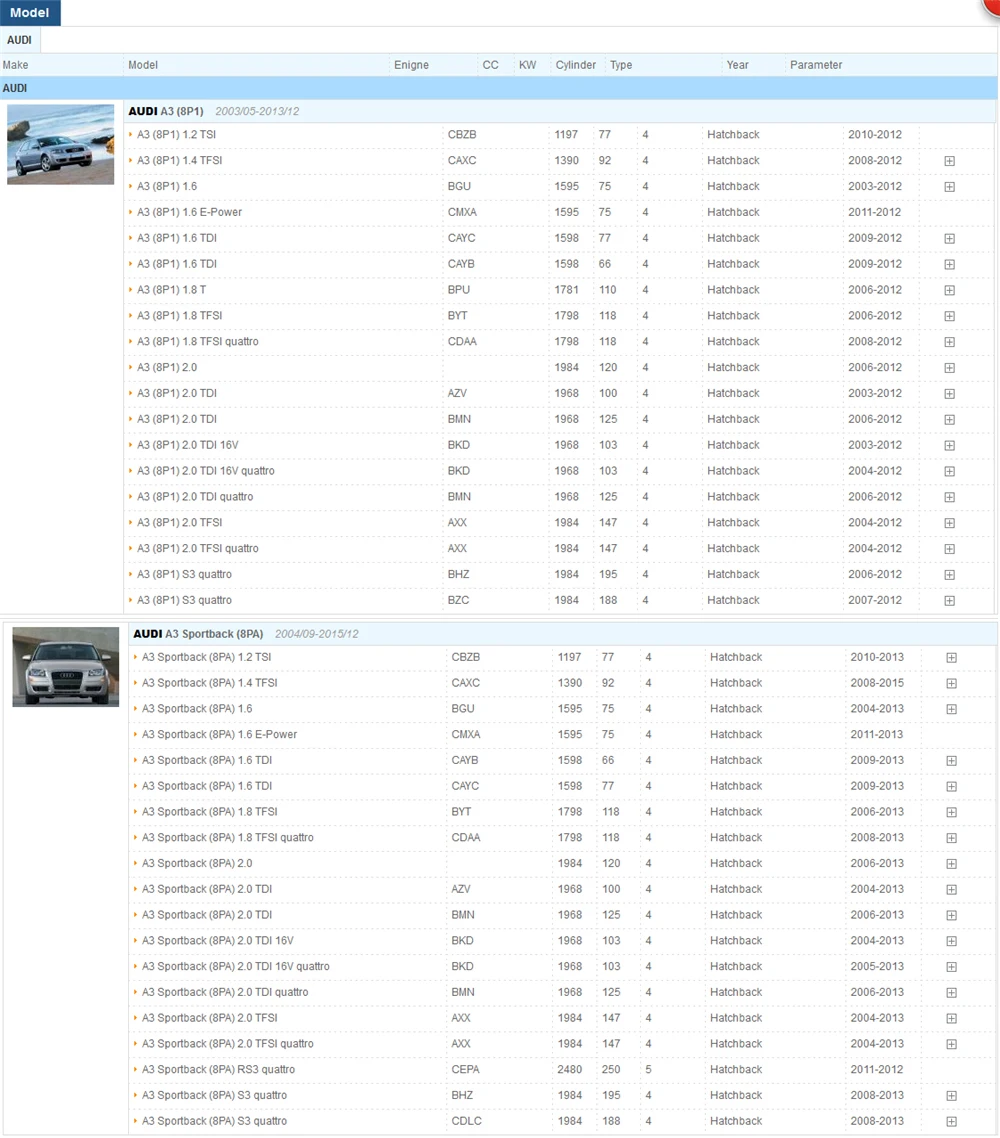Open plus icon for A3 (8P1) 1.6 TDI CAYB
The image size is (1000, 1138).
949,264
